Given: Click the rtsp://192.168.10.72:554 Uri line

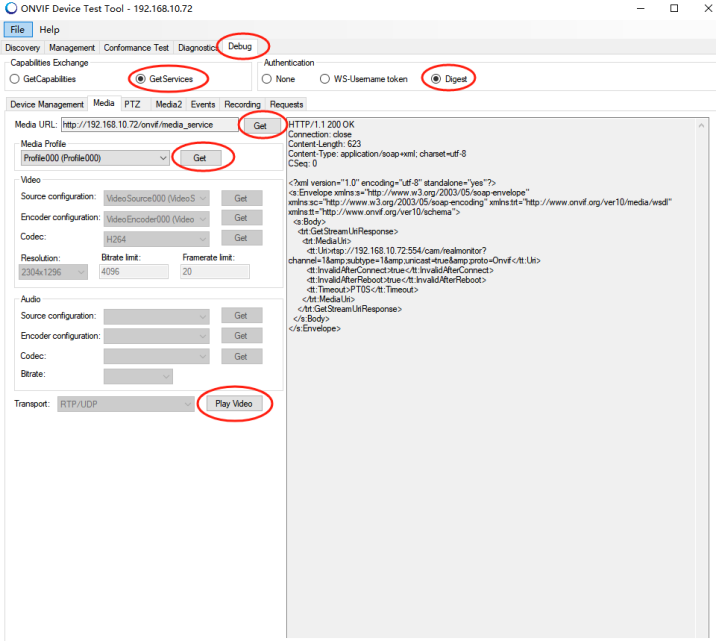Looking at the screenshot, I should coord(396,251).
